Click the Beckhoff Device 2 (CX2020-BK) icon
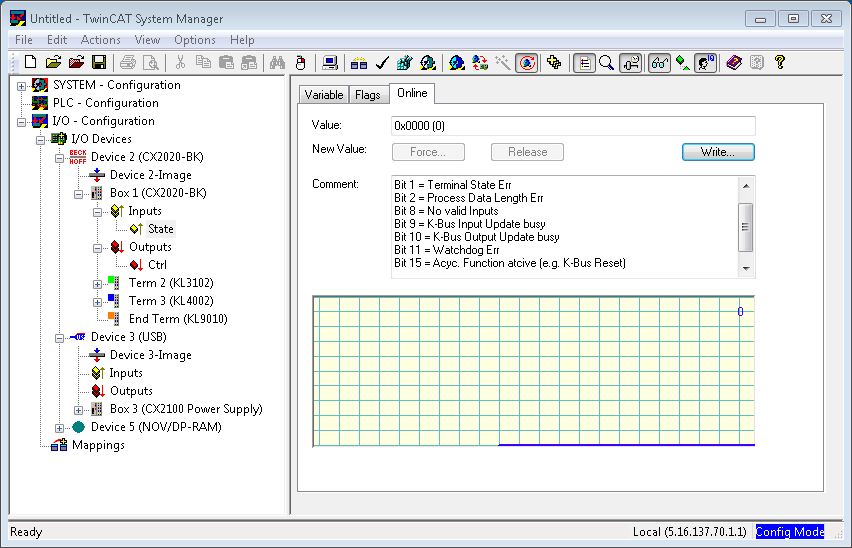 pos(78,157)
